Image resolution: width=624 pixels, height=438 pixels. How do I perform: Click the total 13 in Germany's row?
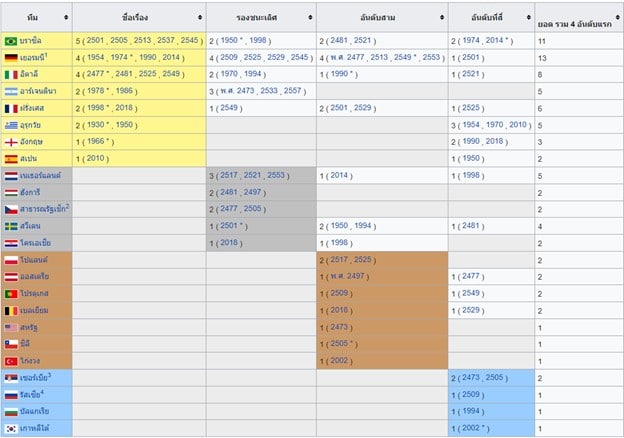(x=542, y=58)
